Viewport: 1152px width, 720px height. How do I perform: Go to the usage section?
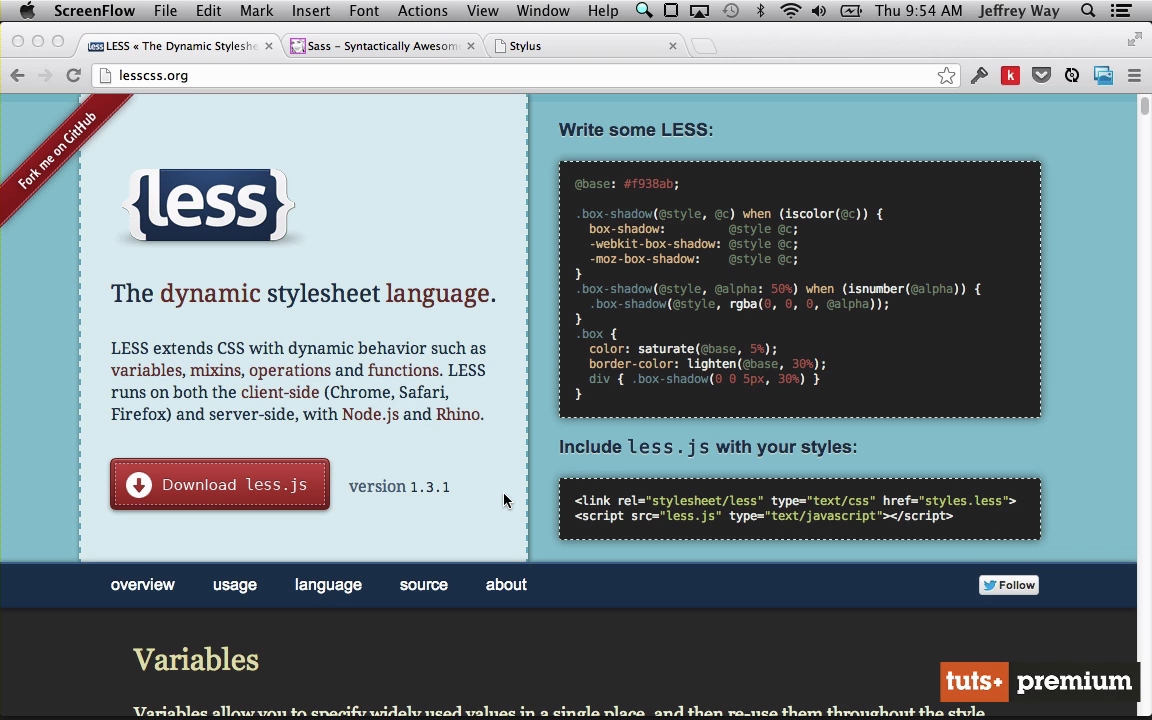coord(234,585)
